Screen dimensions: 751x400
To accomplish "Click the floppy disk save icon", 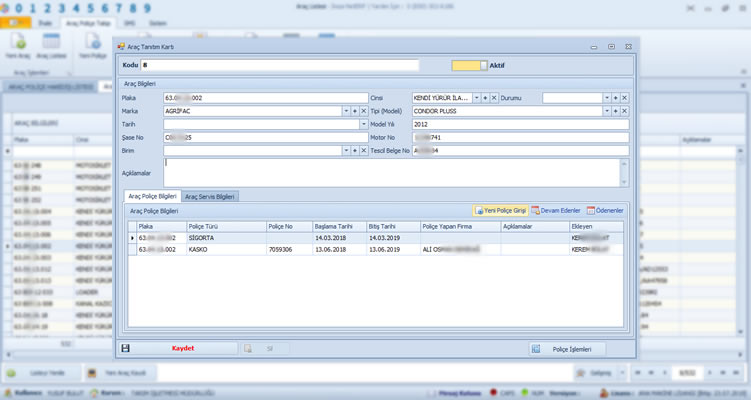I will click(x=125, y=348).
